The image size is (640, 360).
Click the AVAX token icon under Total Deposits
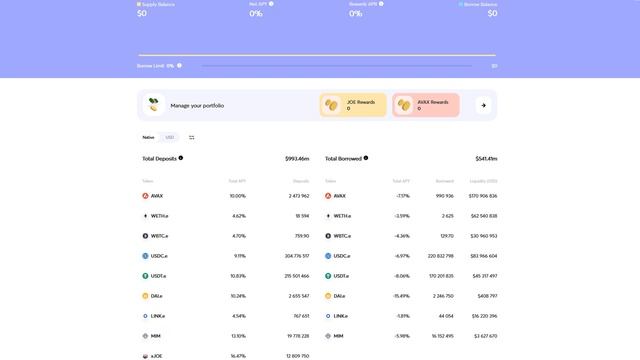[x=145, y=196]
